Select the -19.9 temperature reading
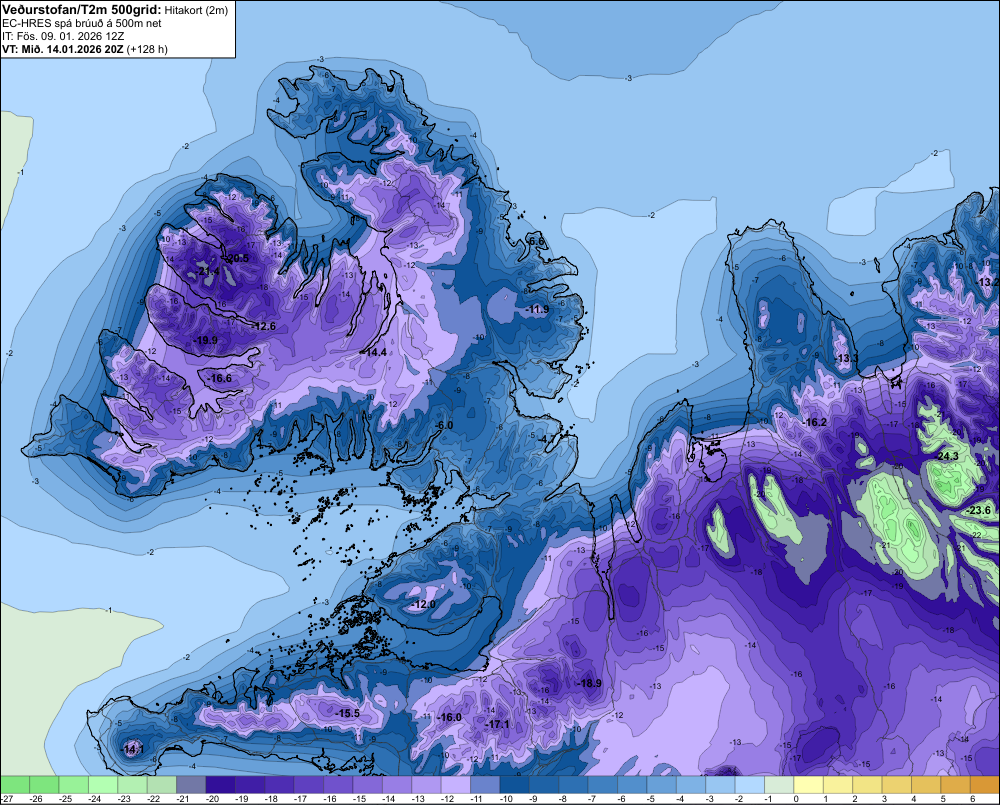 [205, 340]
